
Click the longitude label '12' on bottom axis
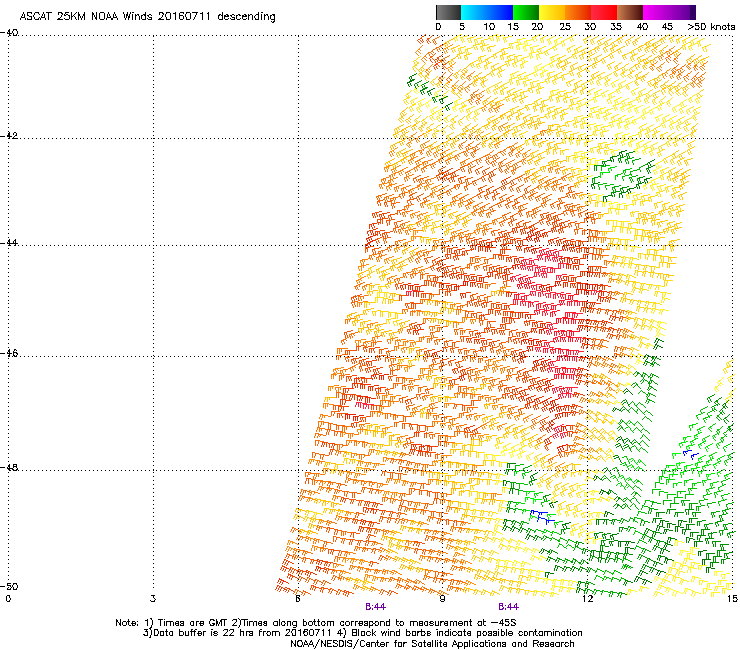(x=587, y=599)
